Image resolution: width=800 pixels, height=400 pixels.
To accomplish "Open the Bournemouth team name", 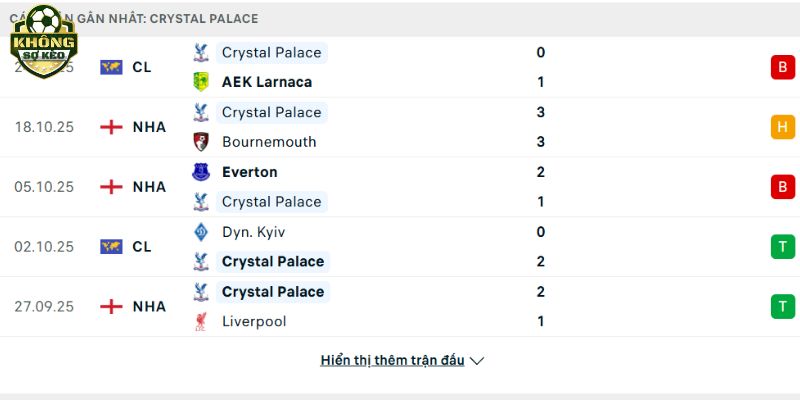I will [x=269, y=142].
